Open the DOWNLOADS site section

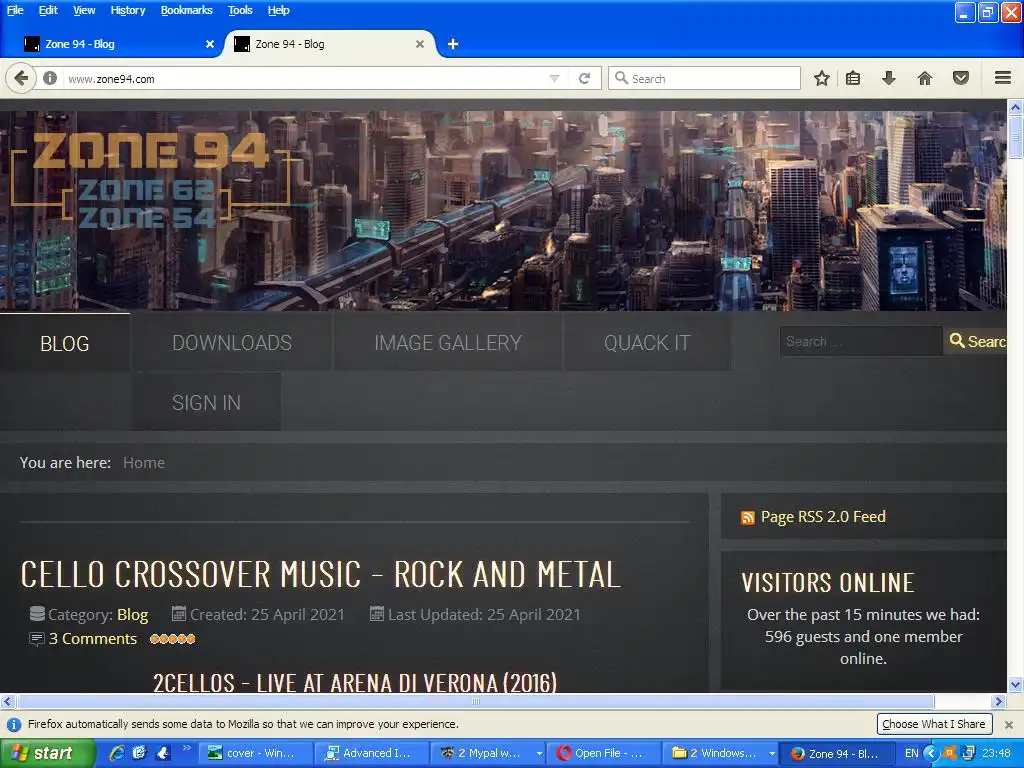[232, 343]
